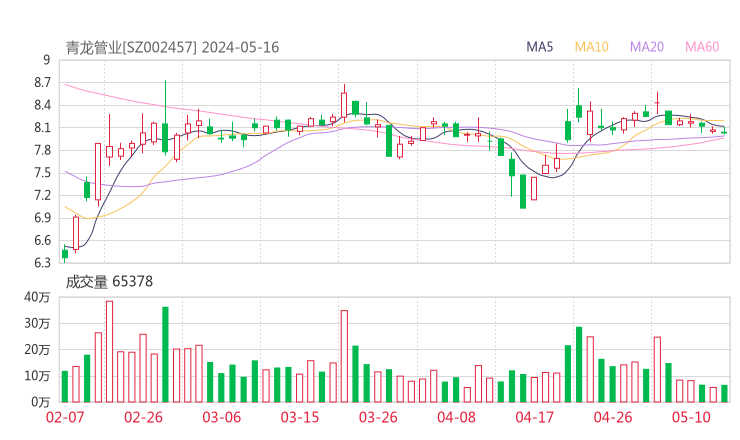
Task: Click the 6.6 price axis label
Action: (x=42, y=241)
